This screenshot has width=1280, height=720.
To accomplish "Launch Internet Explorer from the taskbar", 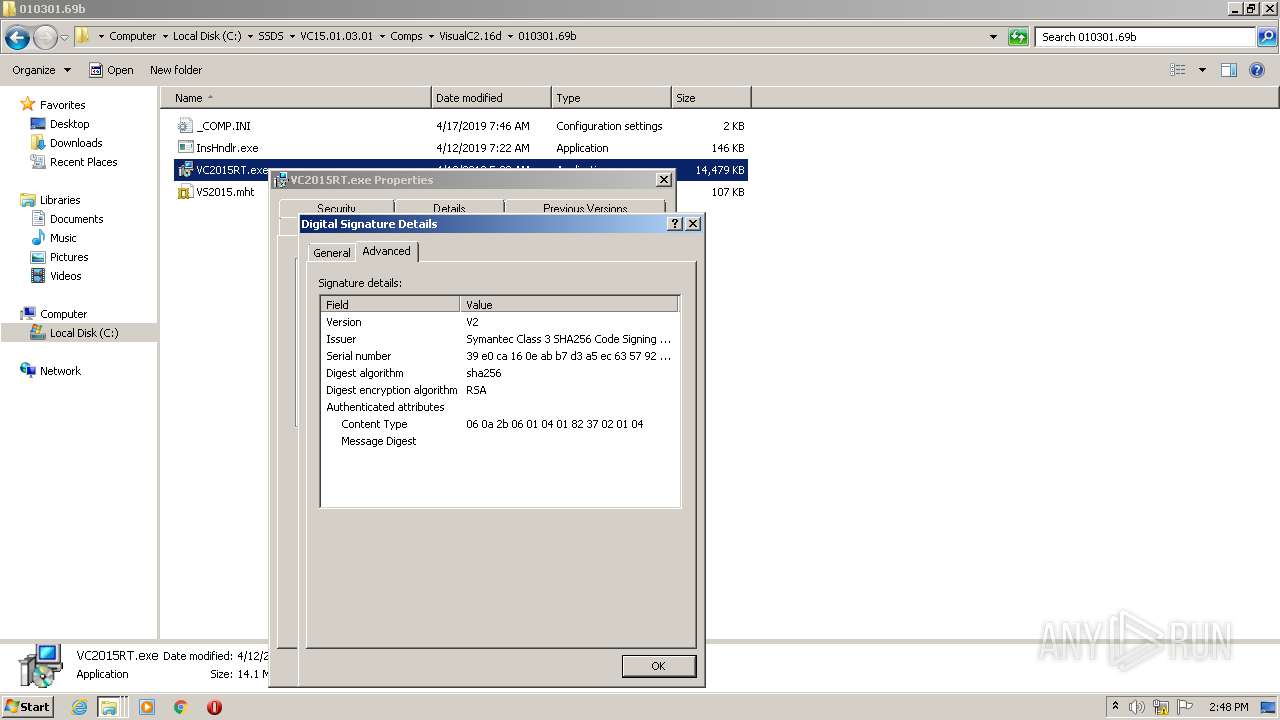I will [80, 707].
